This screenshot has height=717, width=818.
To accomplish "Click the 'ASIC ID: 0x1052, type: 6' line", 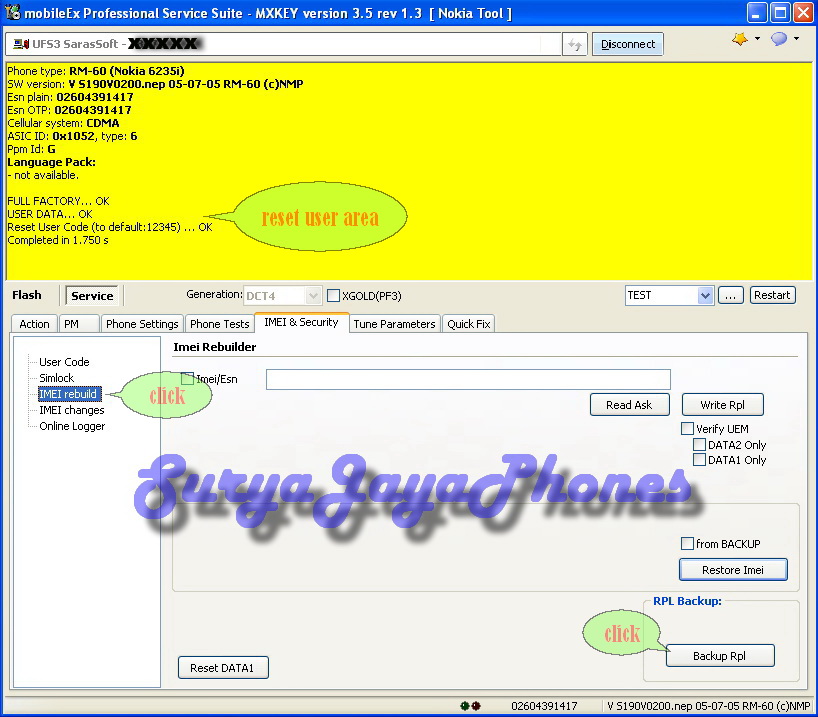I will tap(72, 136).
